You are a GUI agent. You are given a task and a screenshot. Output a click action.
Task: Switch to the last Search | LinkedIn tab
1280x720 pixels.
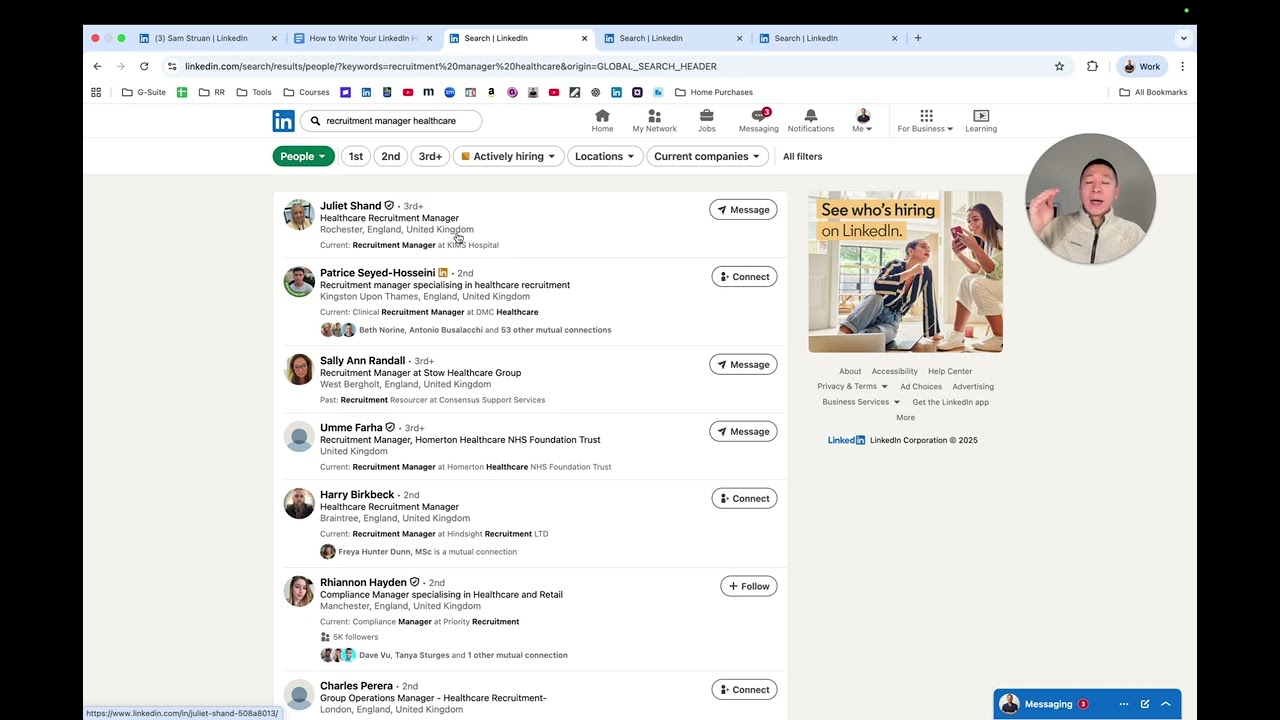(828, 38)
